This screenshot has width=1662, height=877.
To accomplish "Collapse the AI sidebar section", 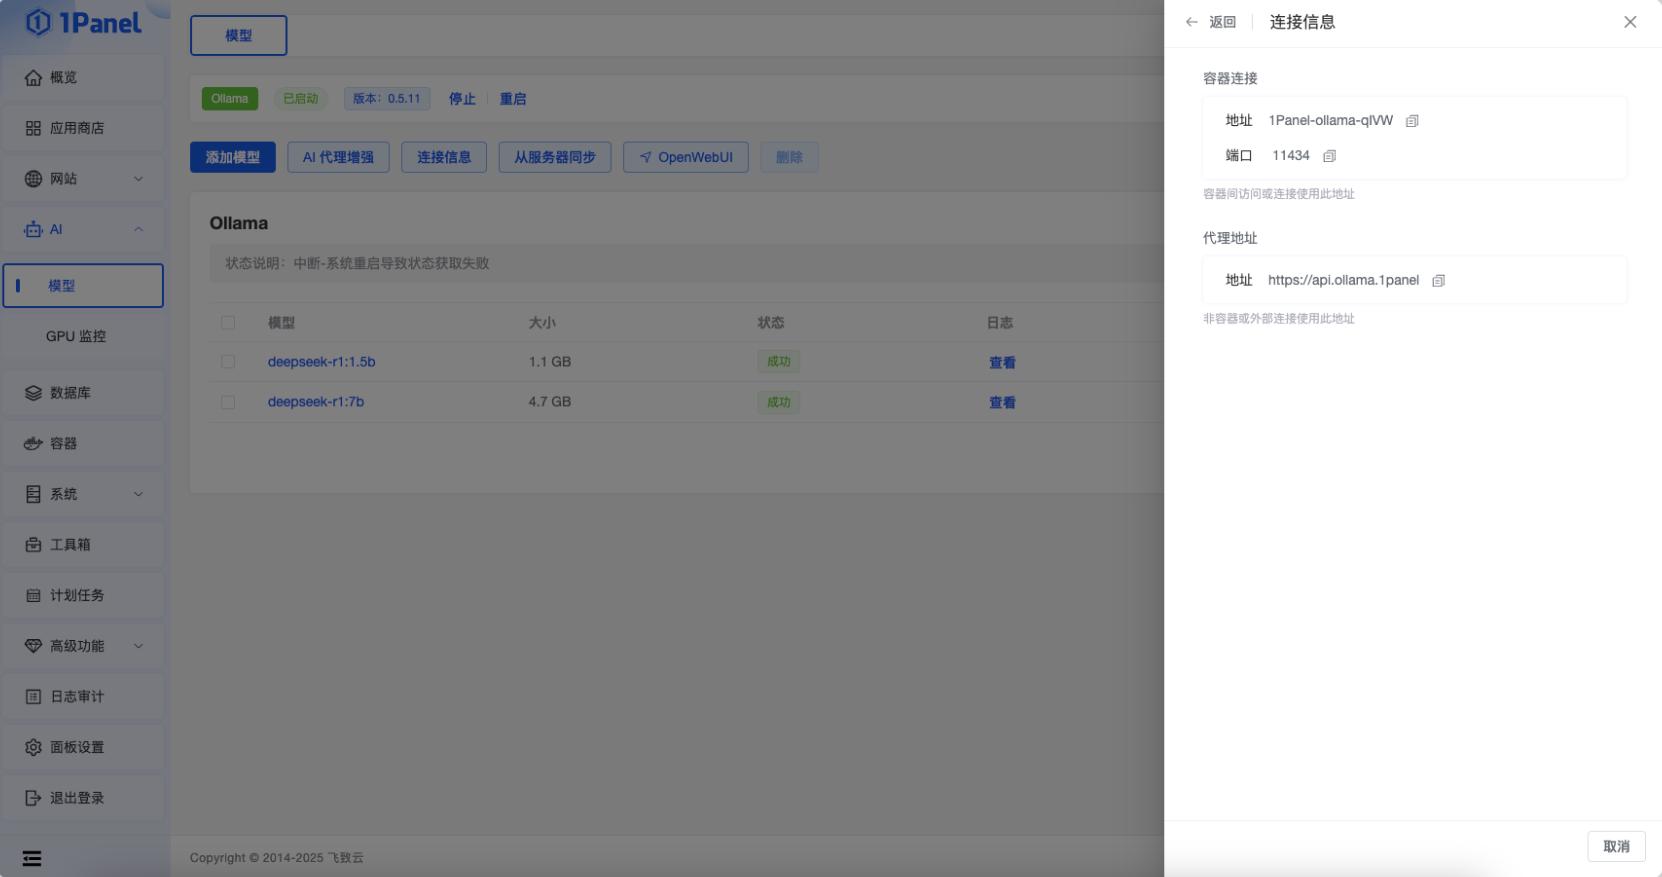I will [83, 229].
